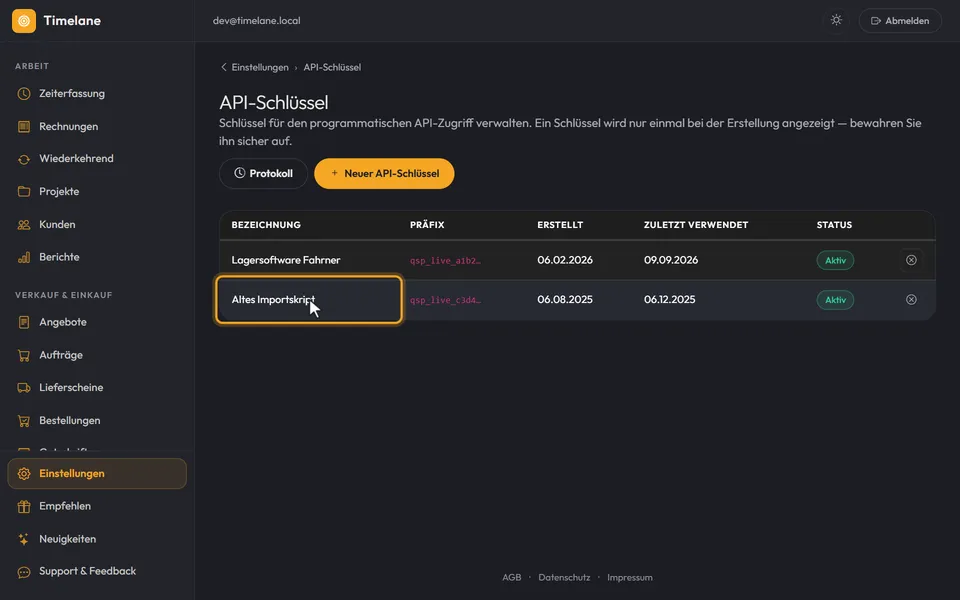
Task: Open Wiederkehrend in the sidebar
Action: [97, 159]
